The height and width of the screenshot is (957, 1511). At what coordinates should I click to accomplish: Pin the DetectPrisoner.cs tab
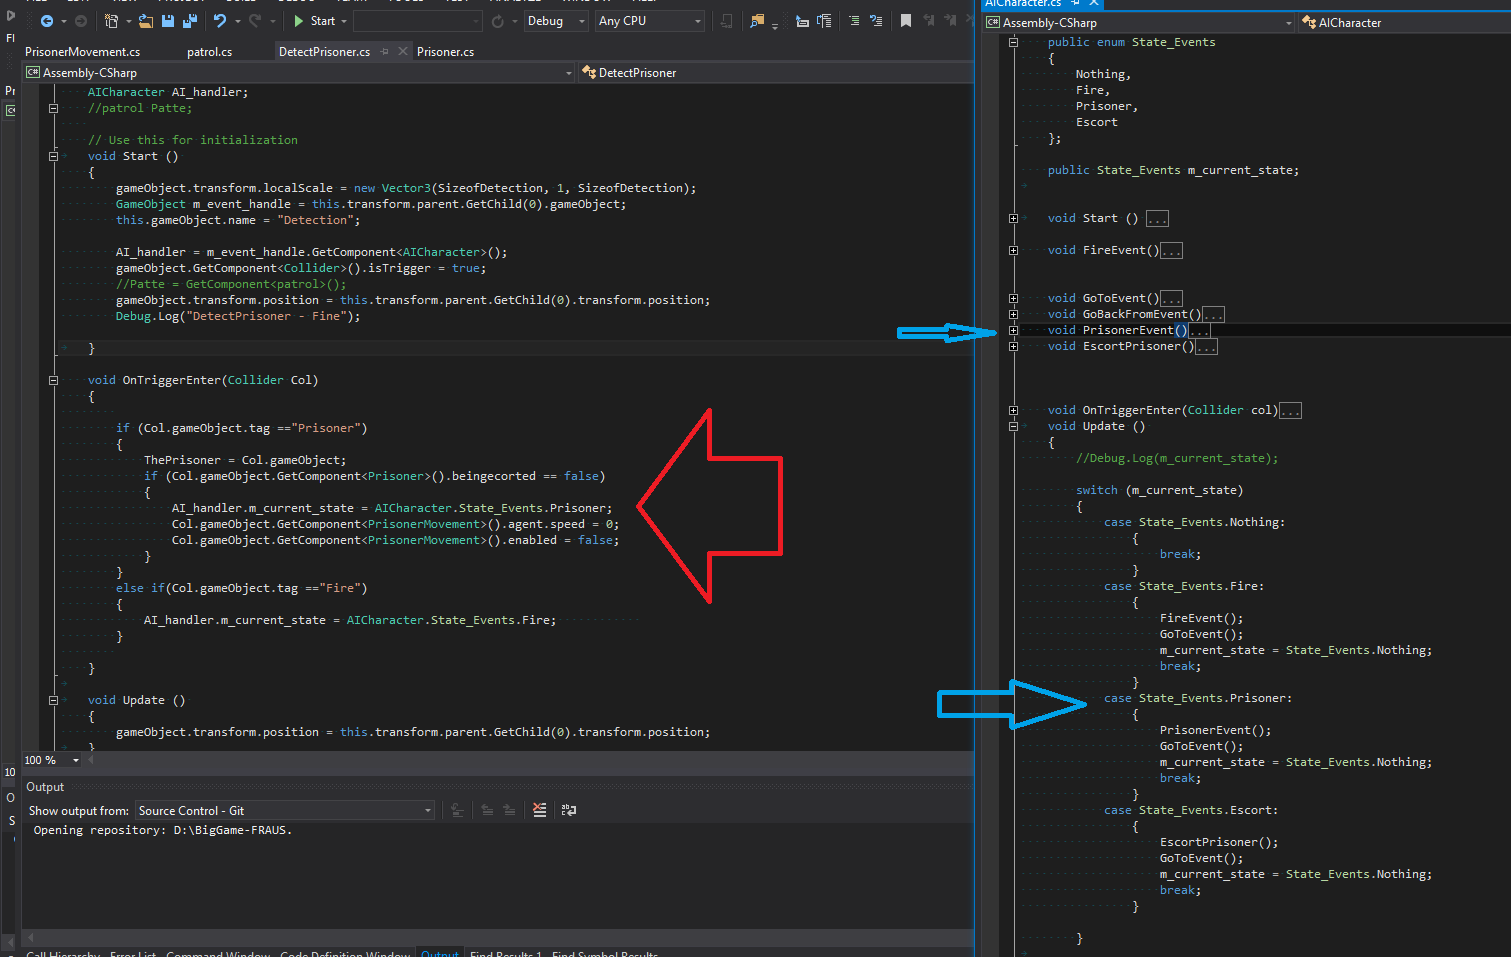click(385, 52)
